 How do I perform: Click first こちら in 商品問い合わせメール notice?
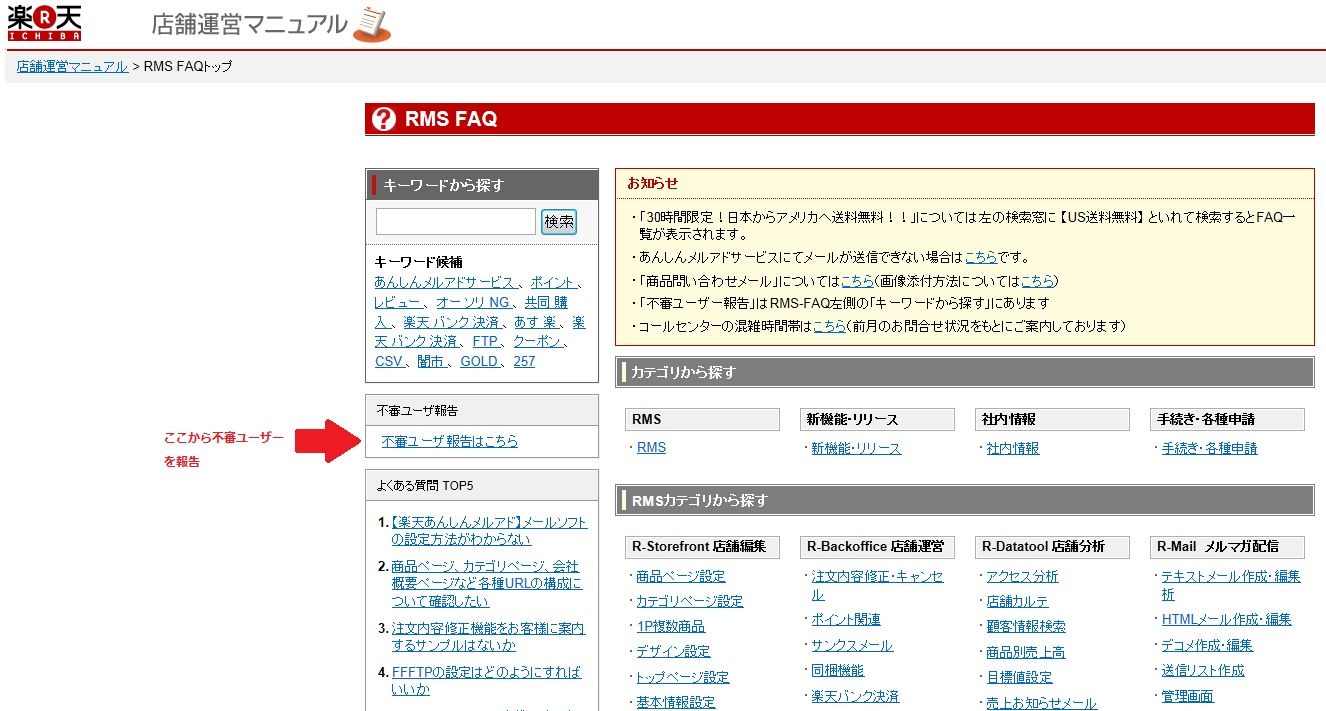click(857, 281)
